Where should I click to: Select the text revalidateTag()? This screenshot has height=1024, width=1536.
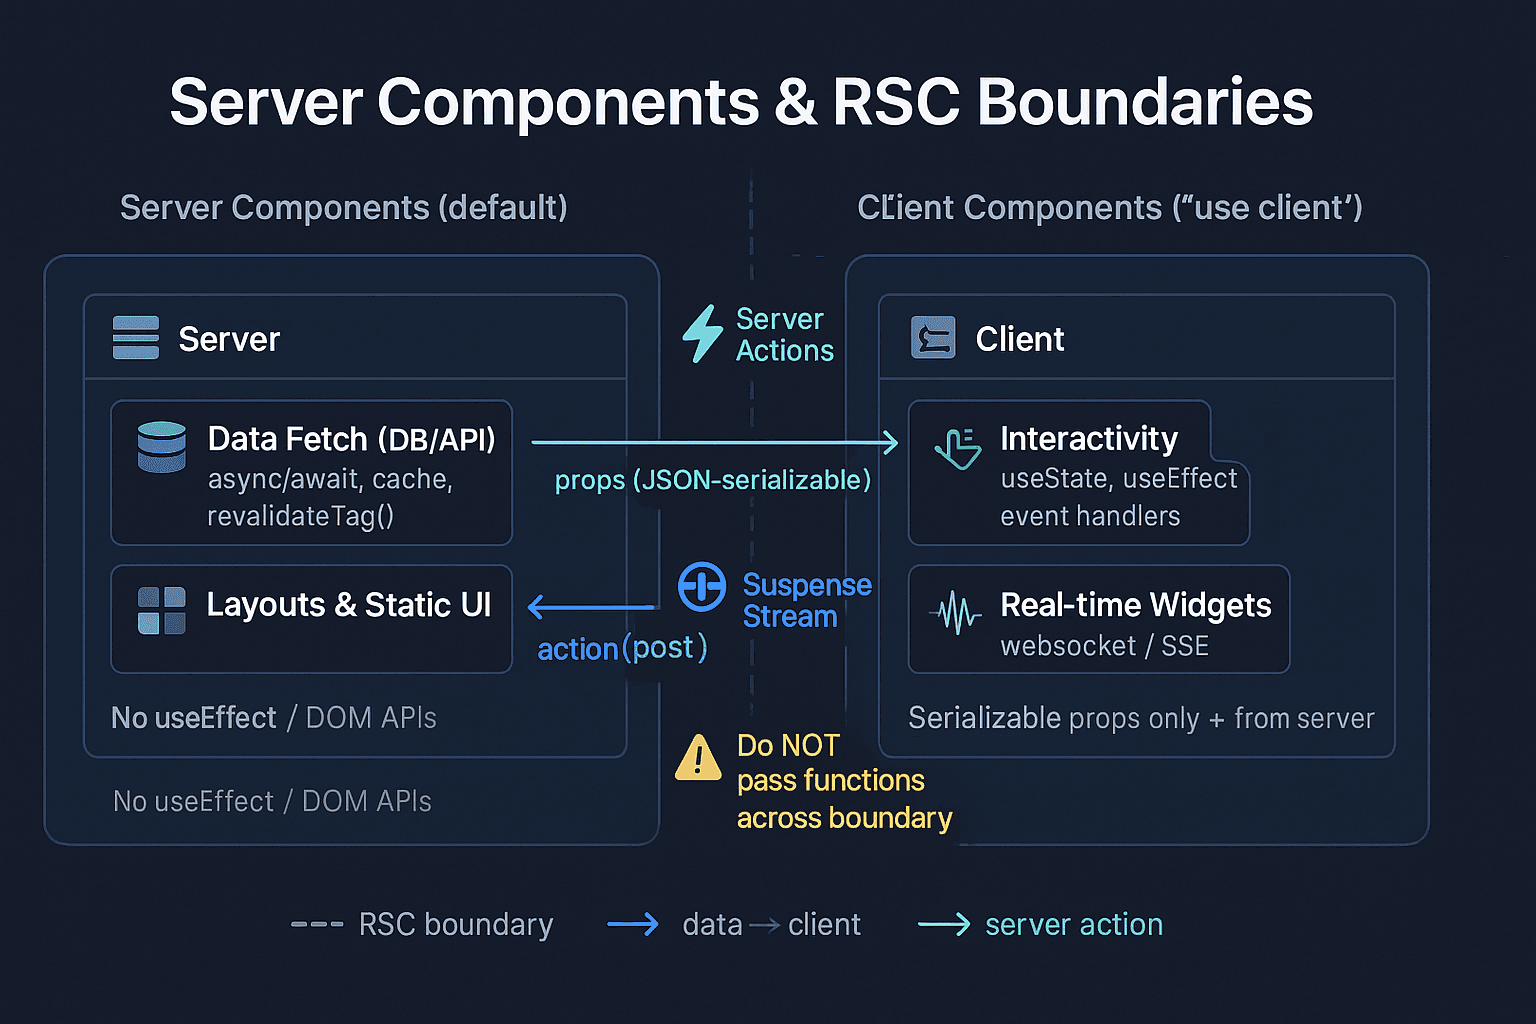click(x=301, y=516)
